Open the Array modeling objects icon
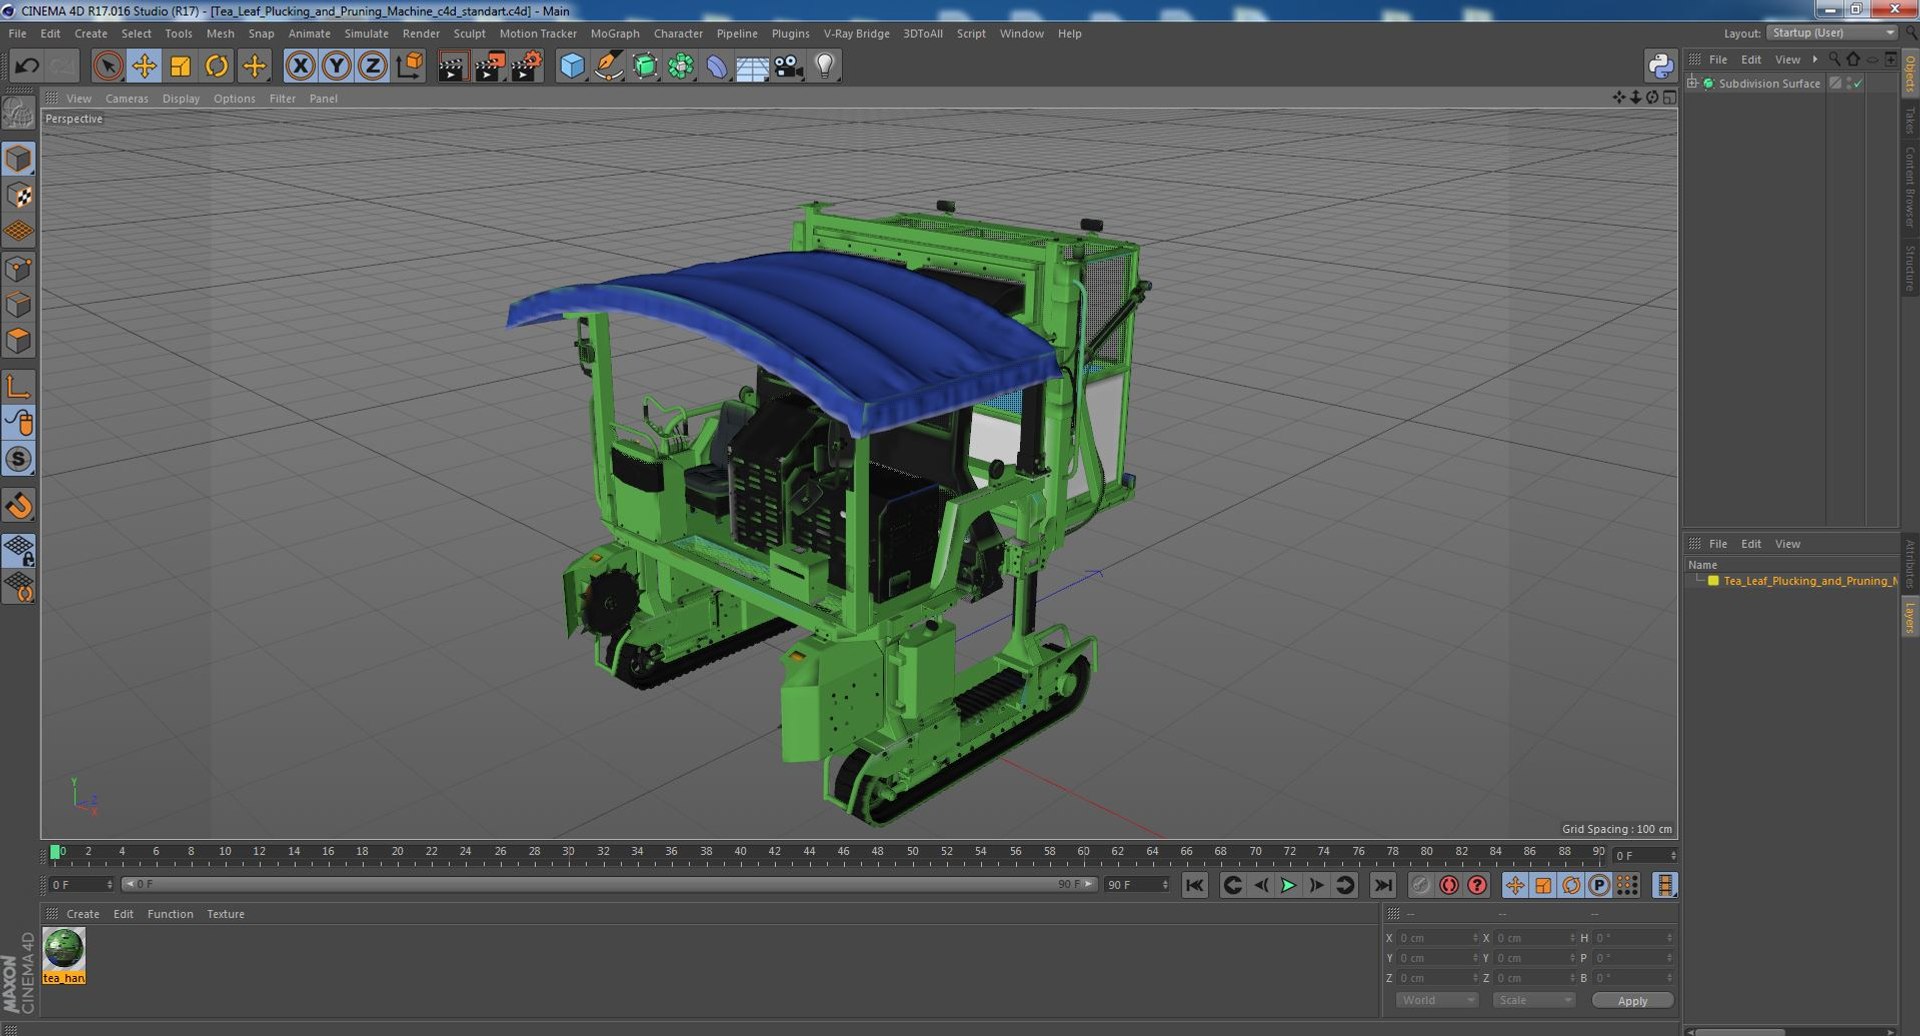 681,66
